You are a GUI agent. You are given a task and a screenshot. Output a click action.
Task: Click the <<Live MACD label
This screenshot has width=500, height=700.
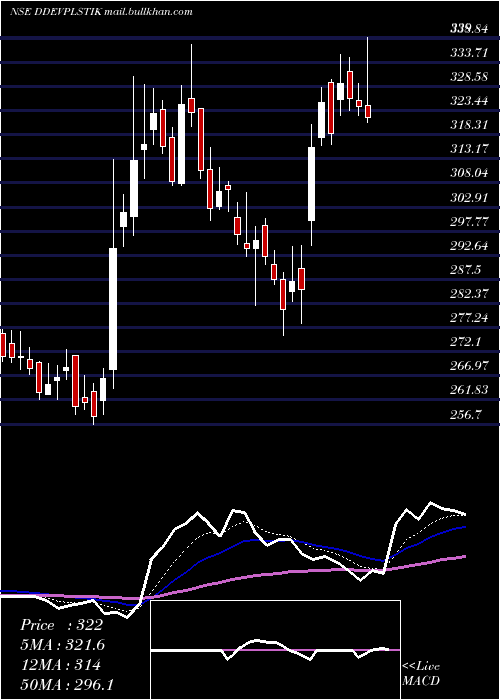tap(421, 674)
